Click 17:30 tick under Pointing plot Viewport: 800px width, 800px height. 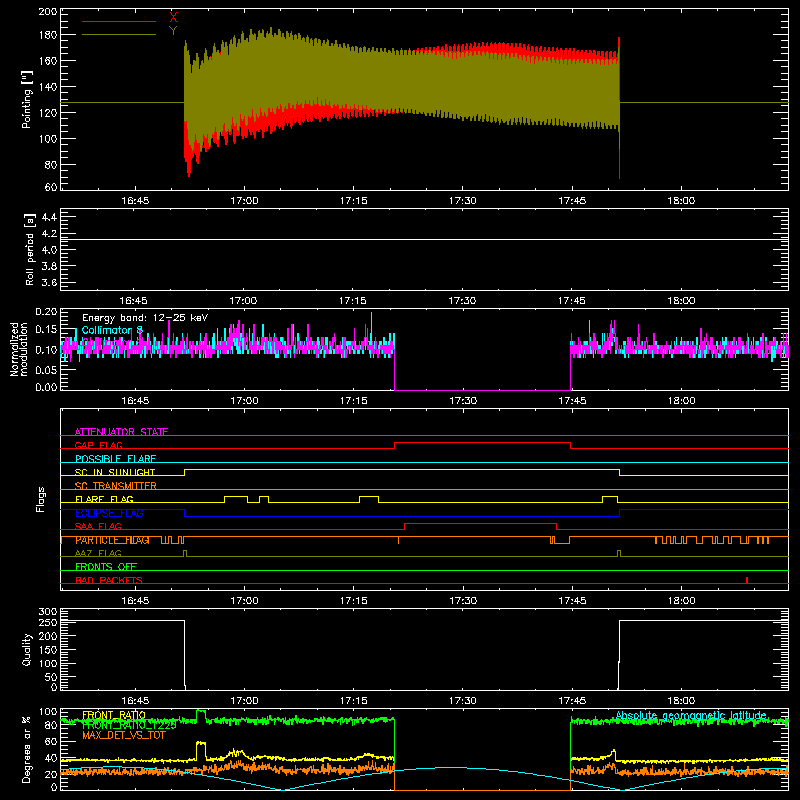coord(463,201)
